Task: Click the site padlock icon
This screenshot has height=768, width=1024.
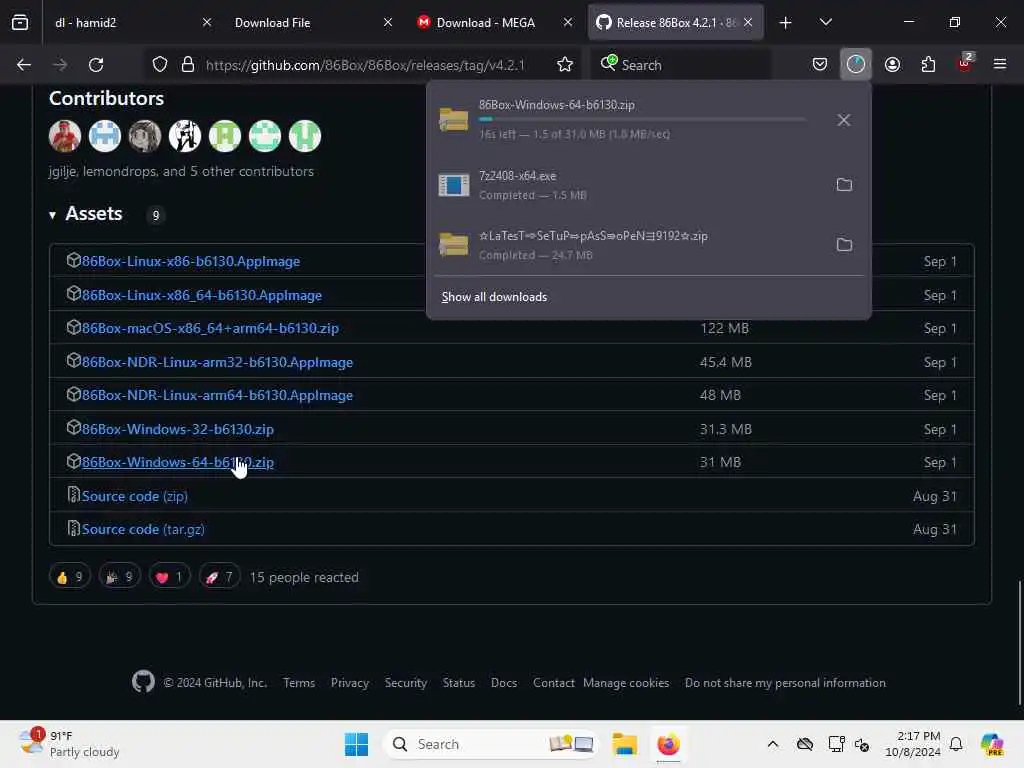Action: pyautogui.click(x=188, y=65)
